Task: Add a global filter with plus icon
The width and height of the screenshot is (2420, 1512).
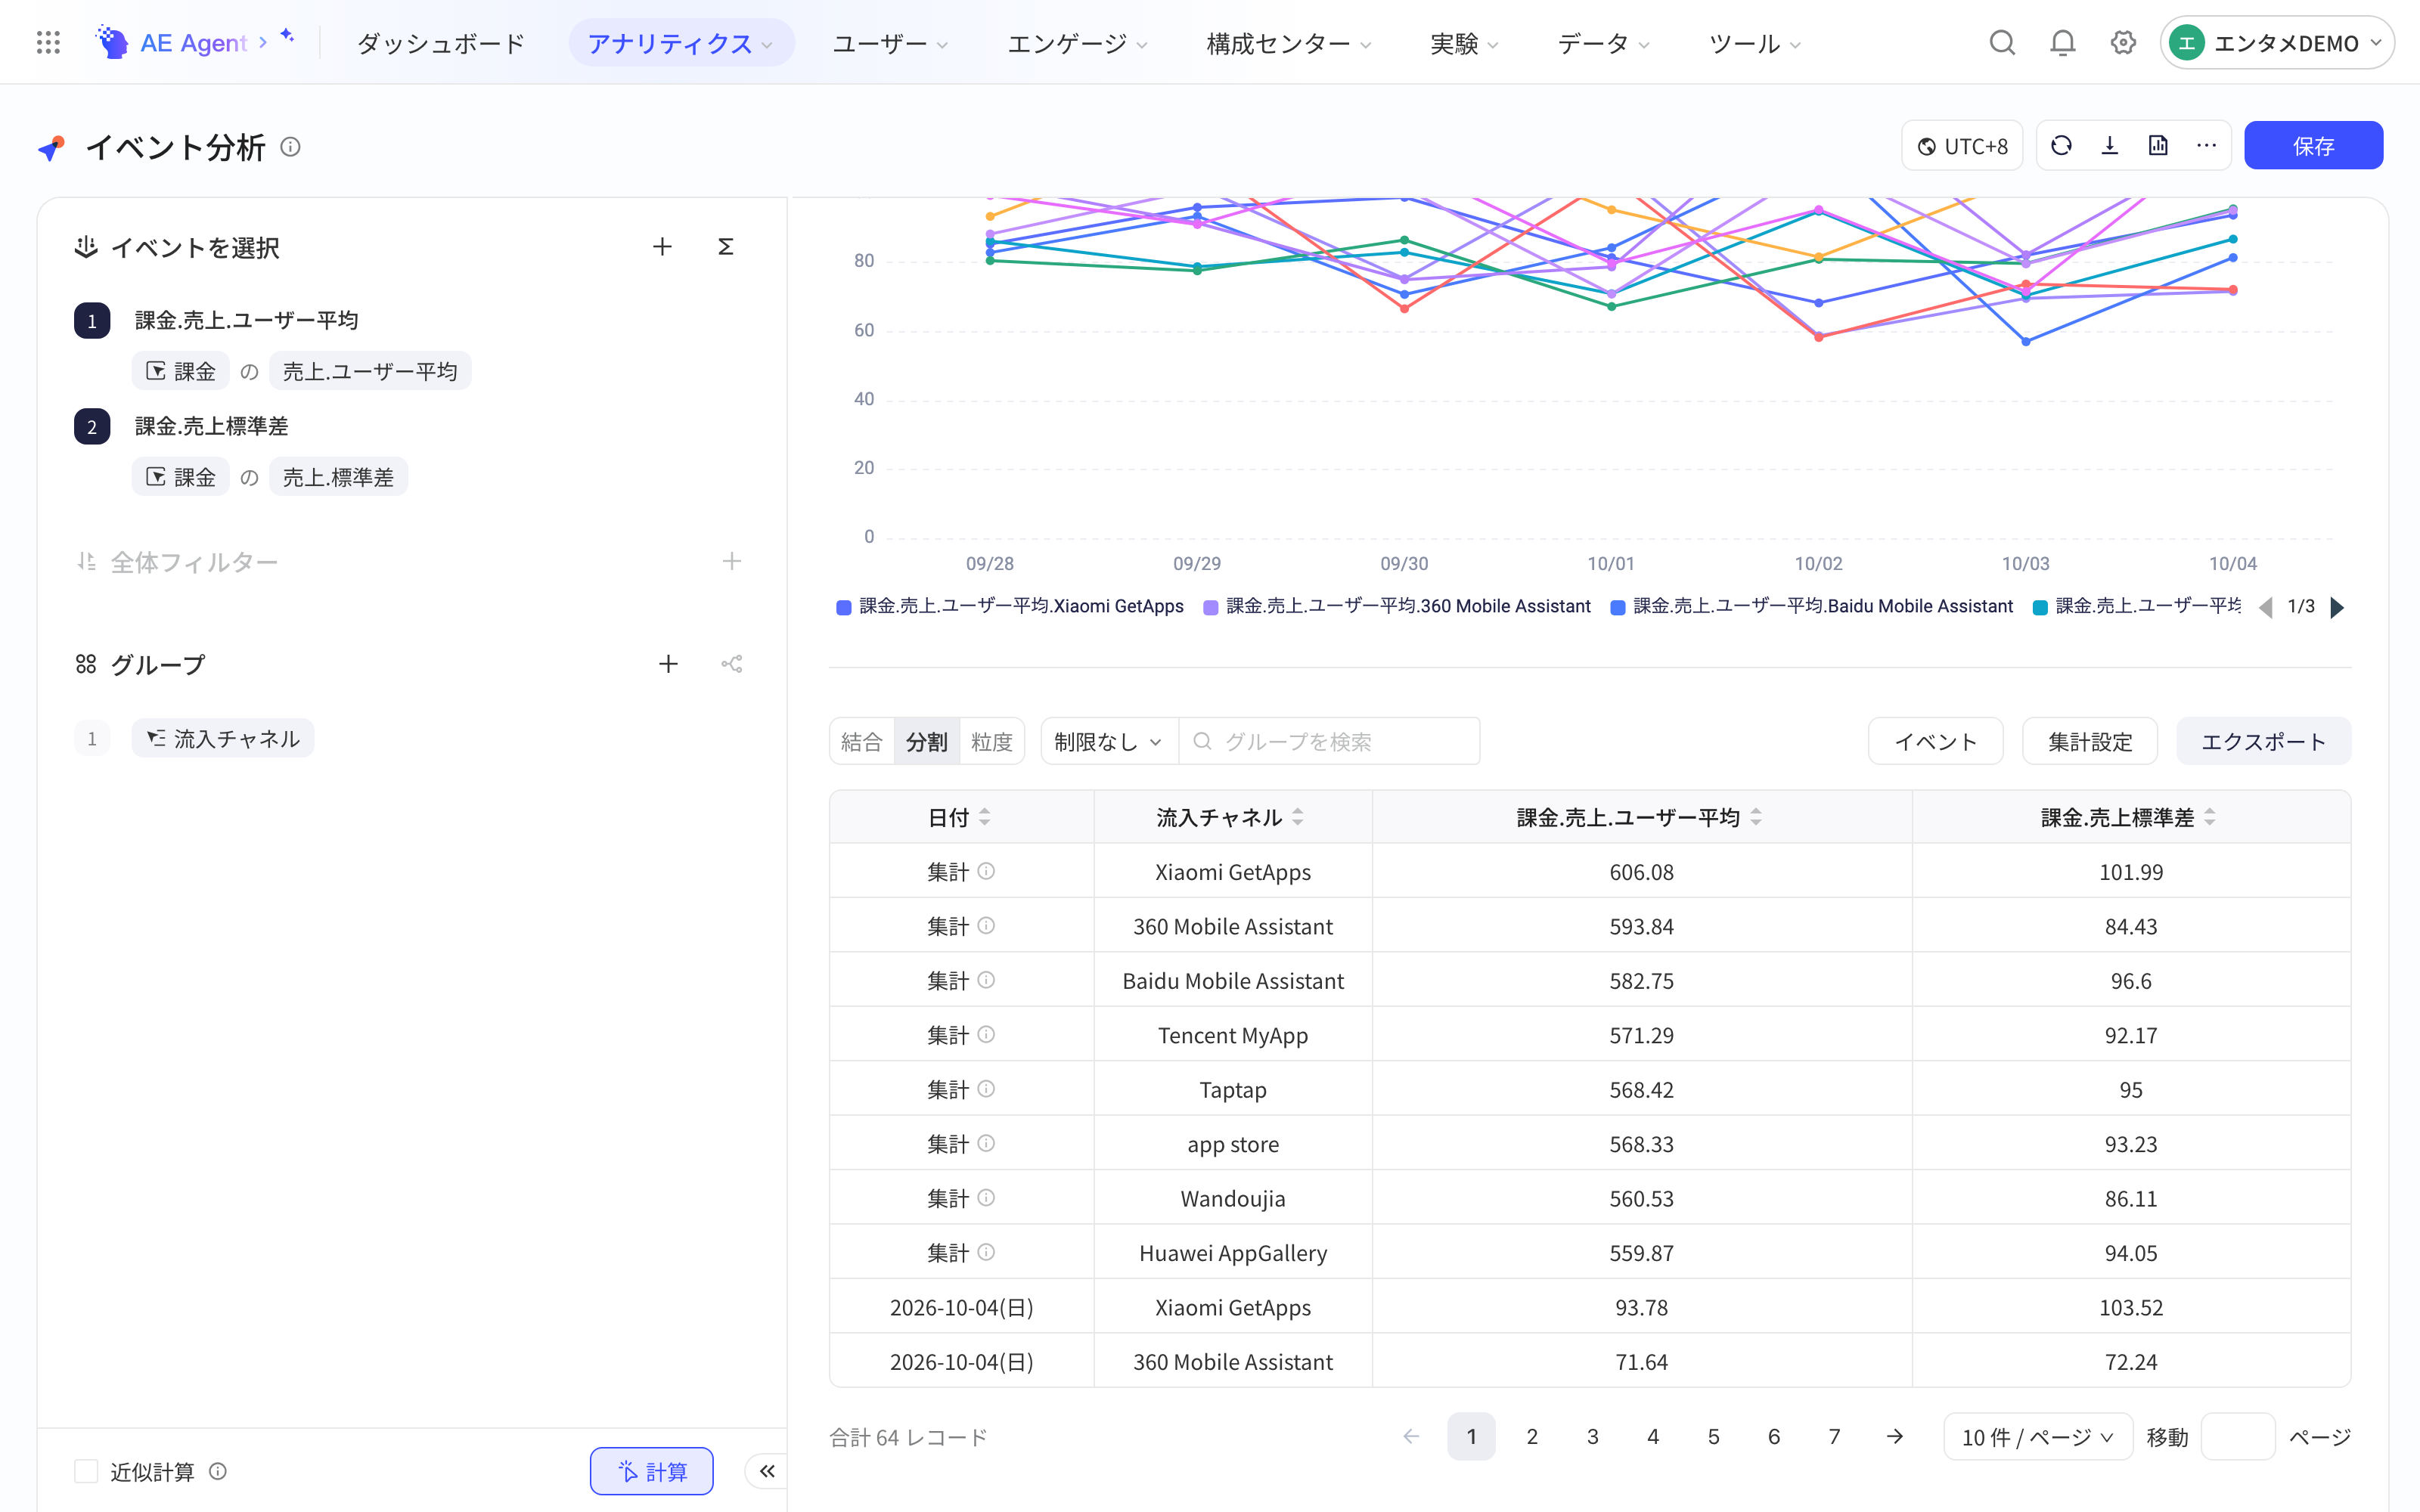Action: click(732, 562)
